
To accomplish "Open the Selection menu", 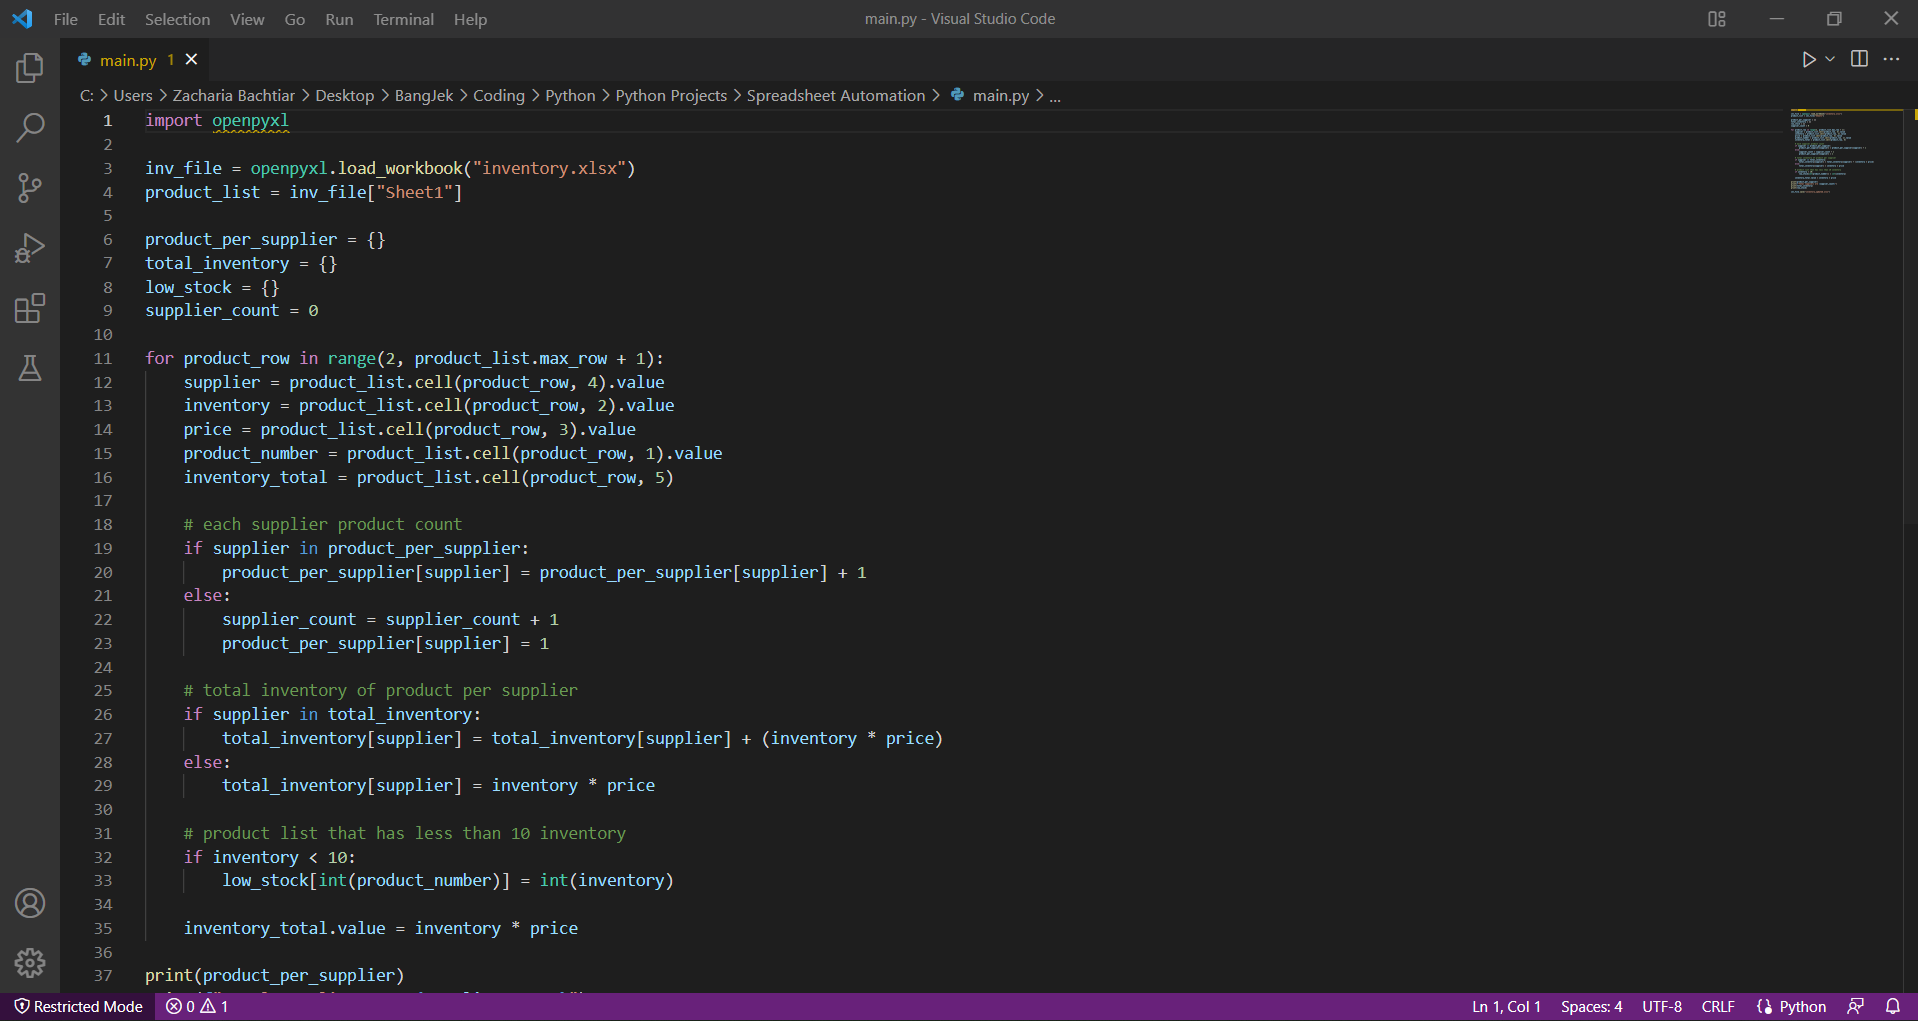I will [177, 19].
